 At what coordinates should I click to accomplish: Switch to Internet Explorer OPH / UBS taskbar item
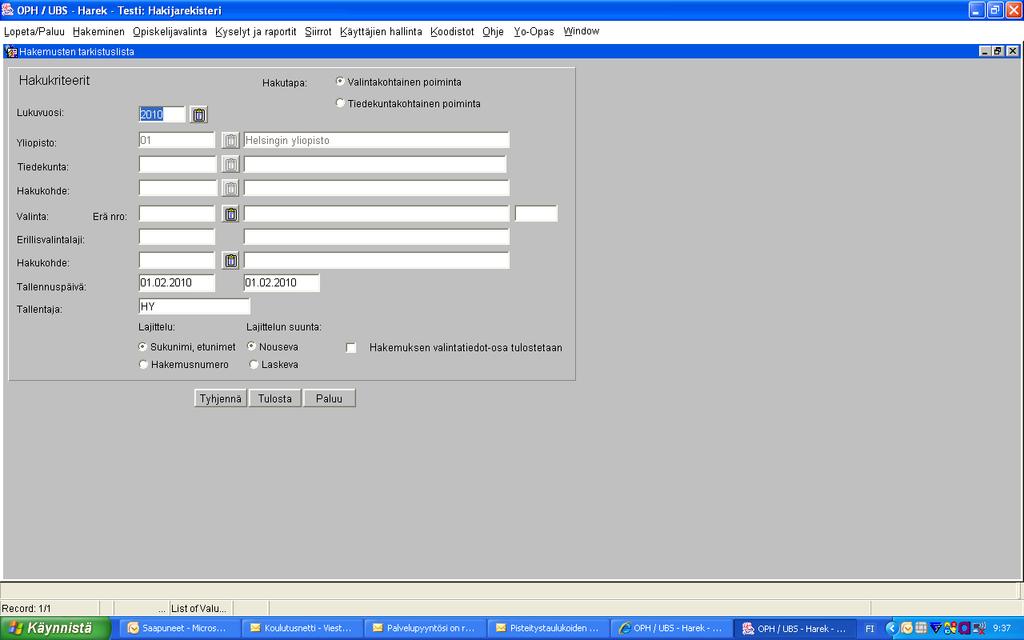pyautogui.click(x=671, y=628)
